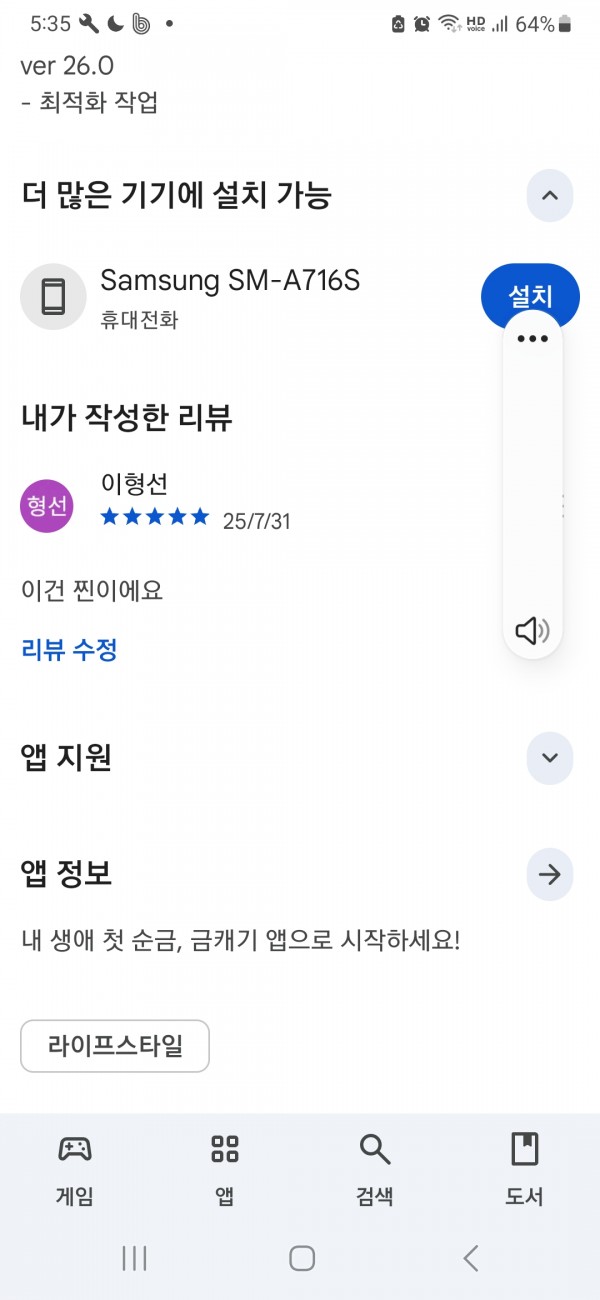Collapse the 더 많은 기기에 설치 가능 section

pyautogui.click(x=549, y=196)
